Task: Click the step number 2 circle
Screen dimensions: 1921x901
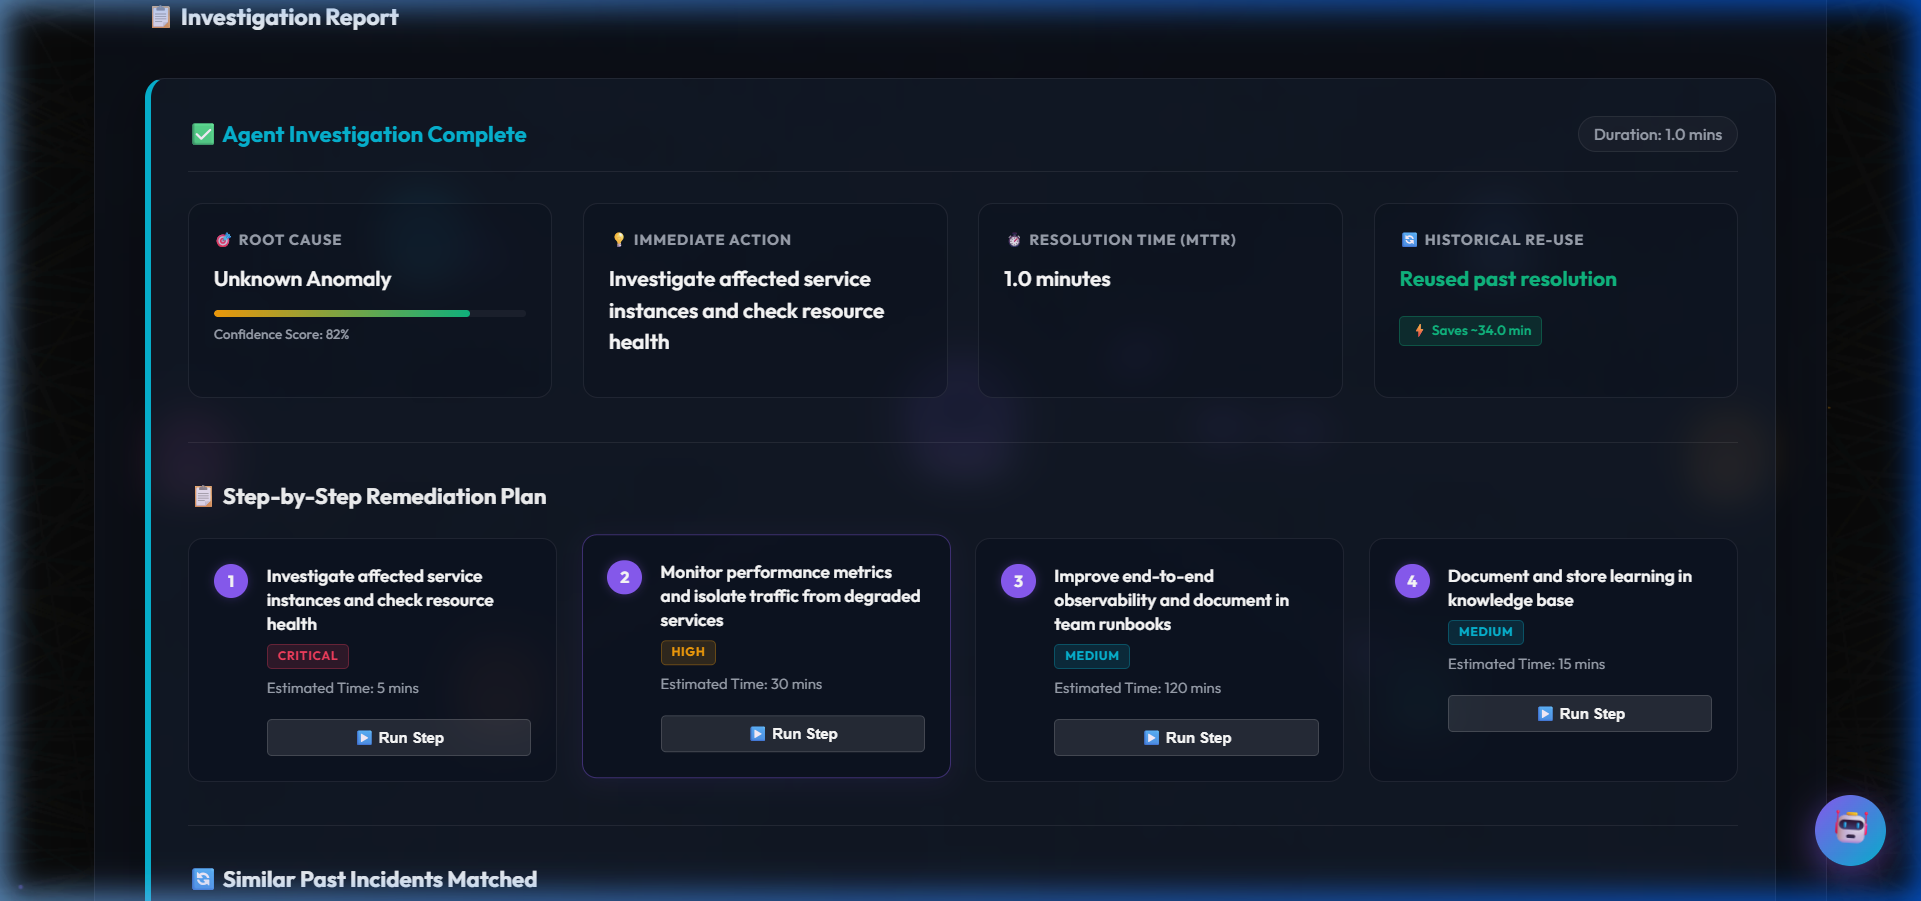Action: click(625, 577)
